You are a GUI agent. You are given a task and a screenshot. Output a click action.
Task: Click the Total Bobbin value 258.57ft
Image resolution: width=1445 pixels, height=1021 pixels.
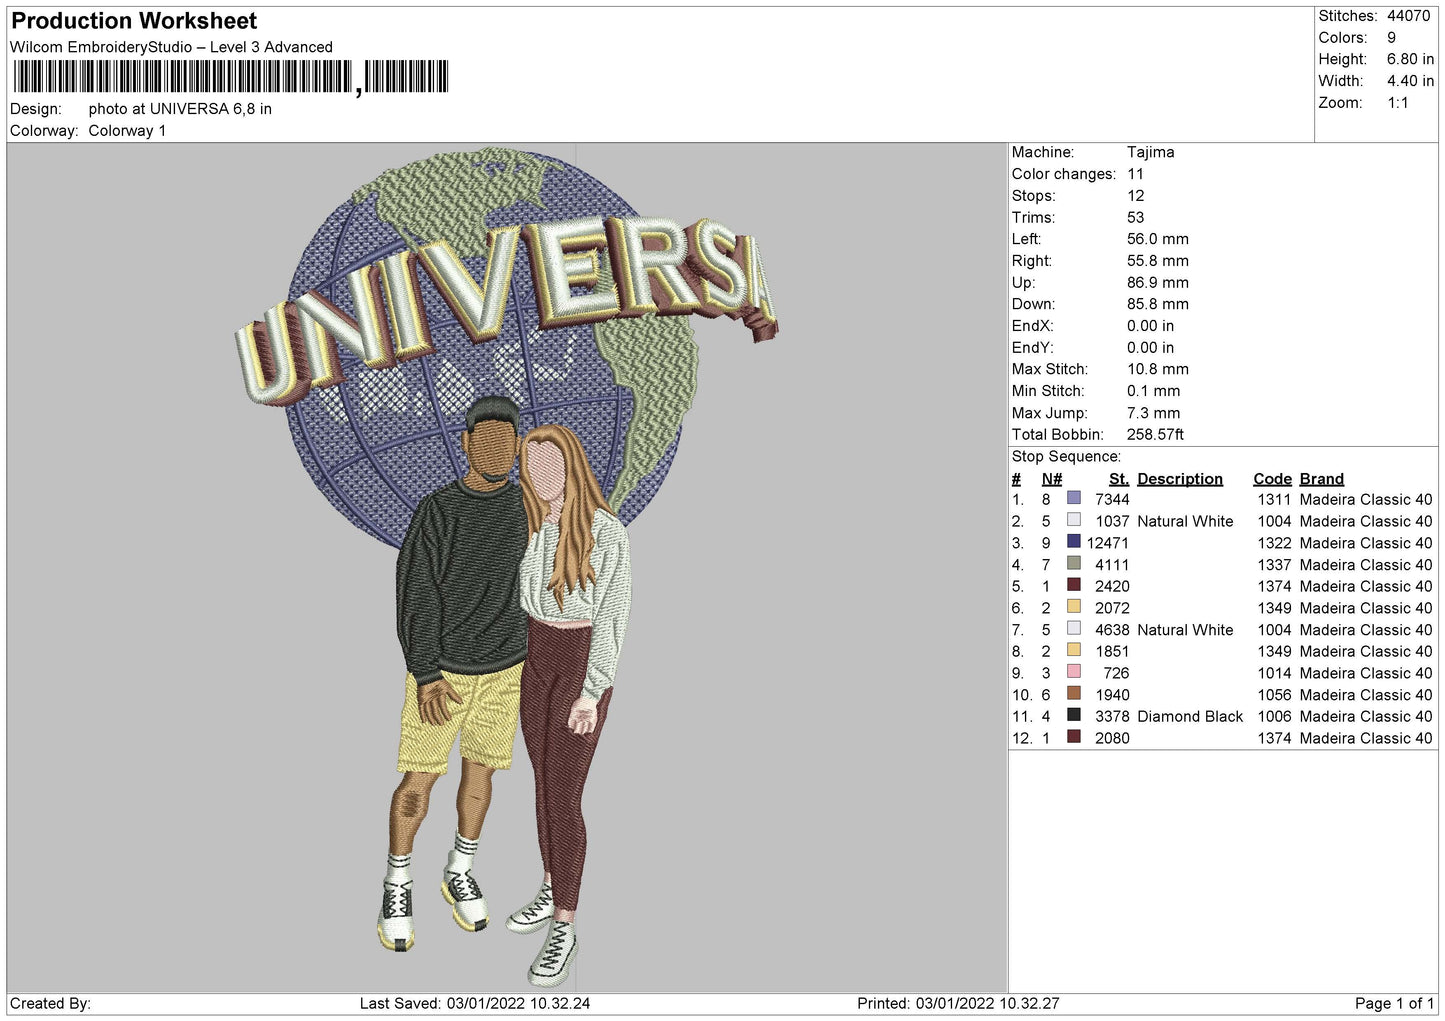click(1155, 435)
